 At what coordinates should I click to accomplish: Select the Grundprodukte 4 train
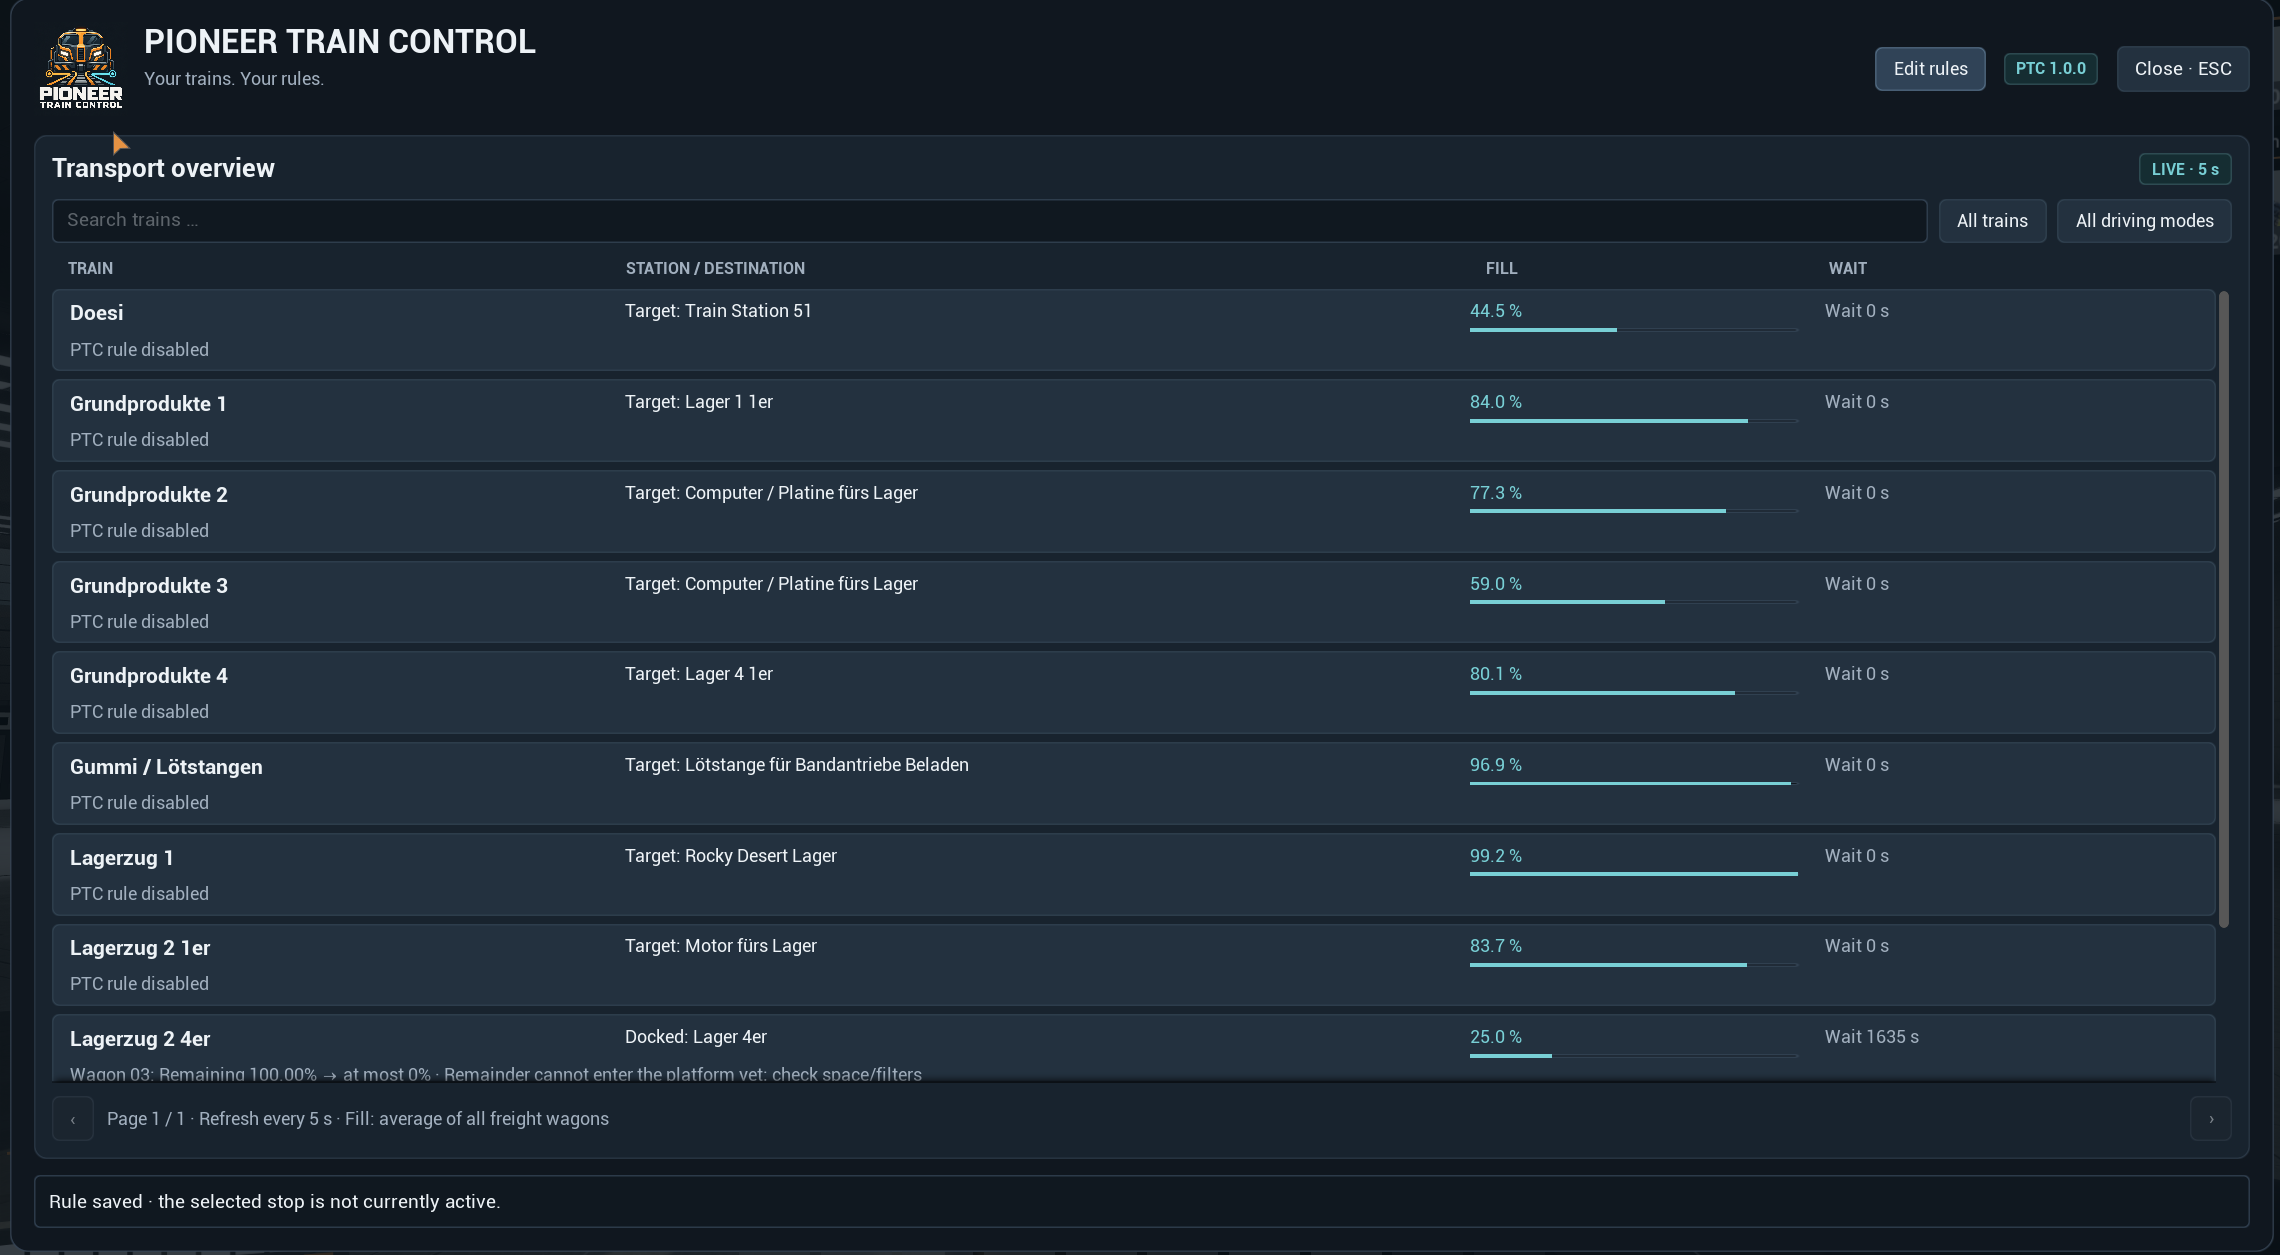coord(1133,693)
